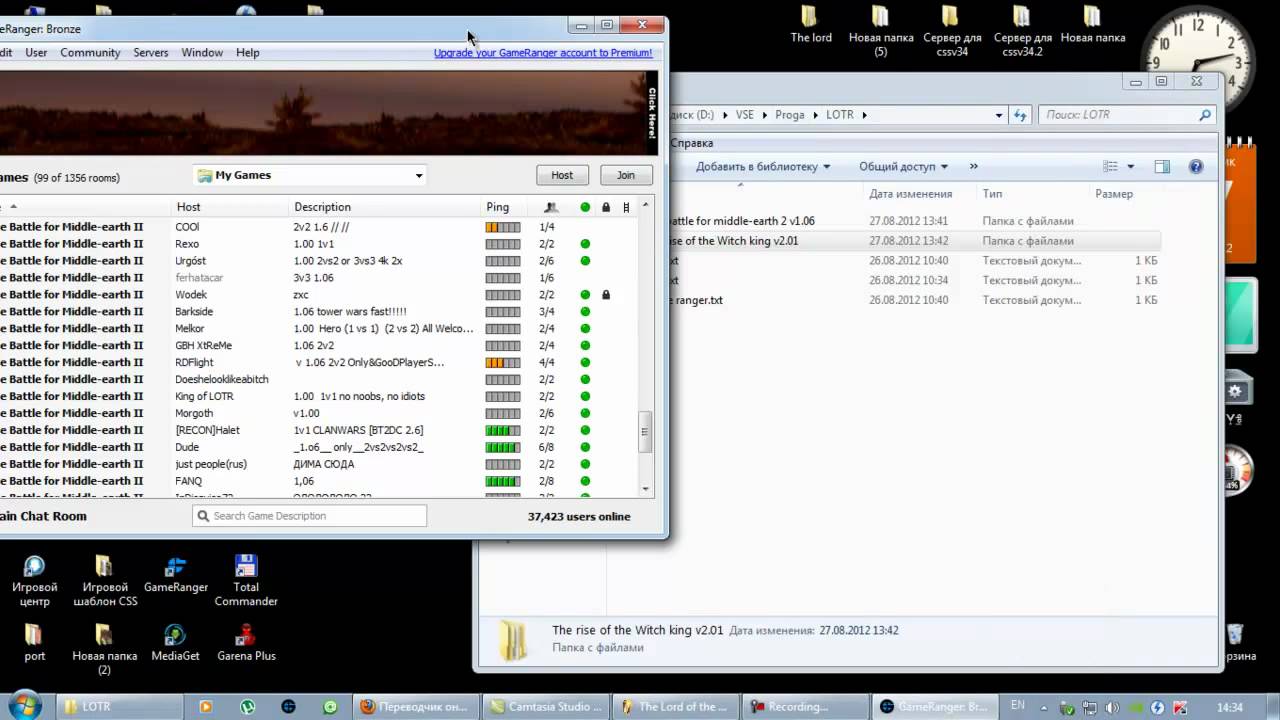The image size is (1280, 720).
Task: Open Garena Plus desktop icon
Action: point(246,642)
